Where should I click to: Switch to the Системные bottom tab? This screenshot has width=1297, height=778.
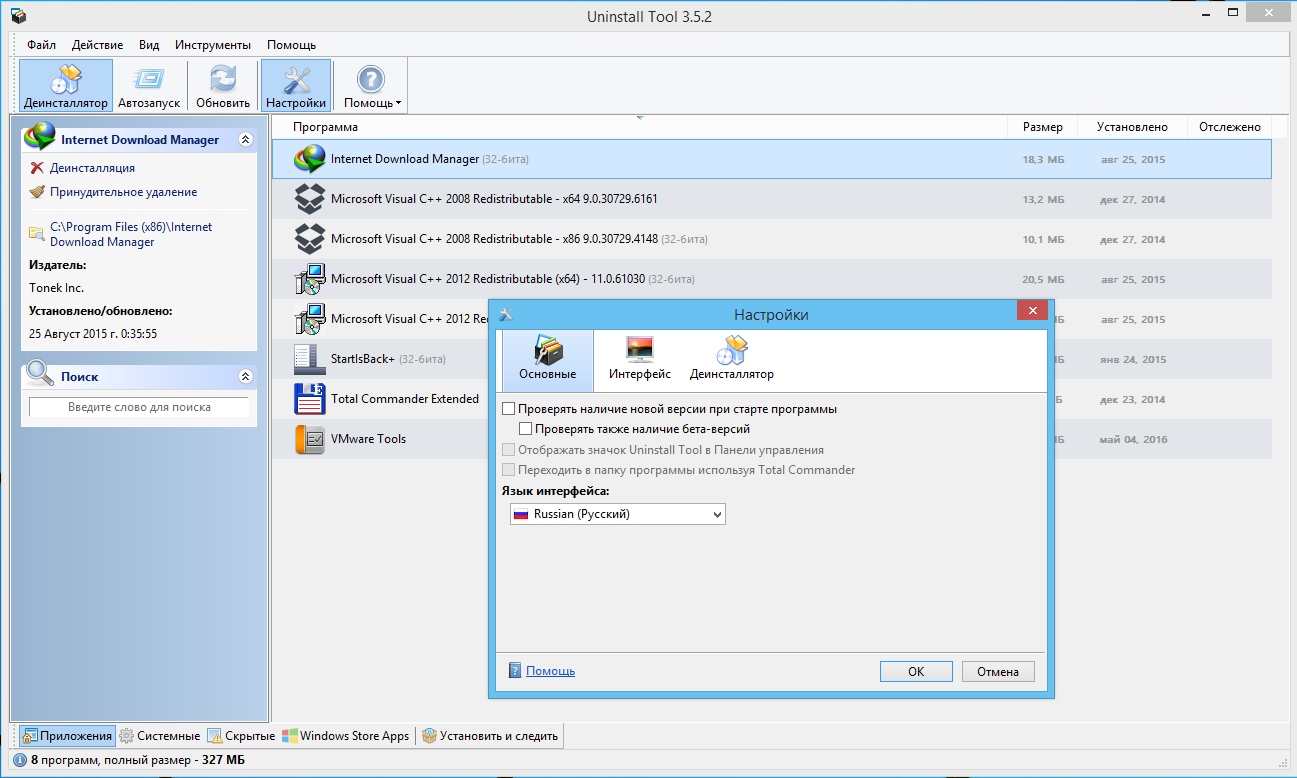tap(159, 736)
